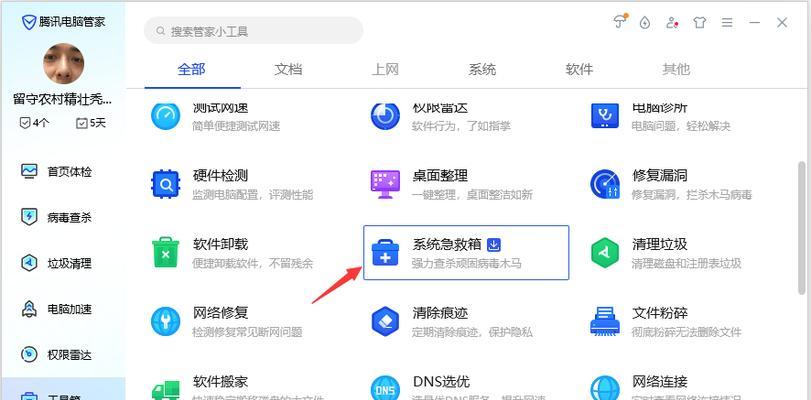Open the 桌面整理 purple monitor icon
Image resolution: width=811 pixels, height=400 pixels.
pyautogui.click(x=385, y=184)
